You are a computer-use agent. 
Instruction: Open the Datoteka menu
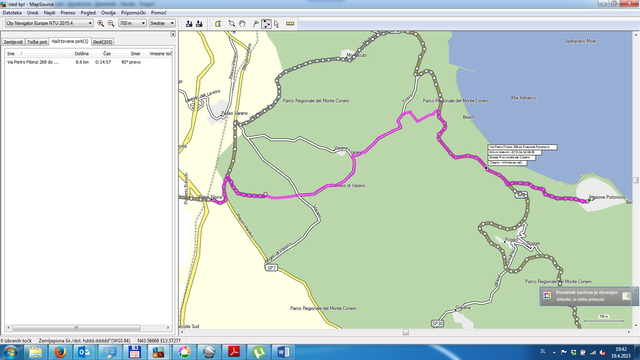(12, 13)
